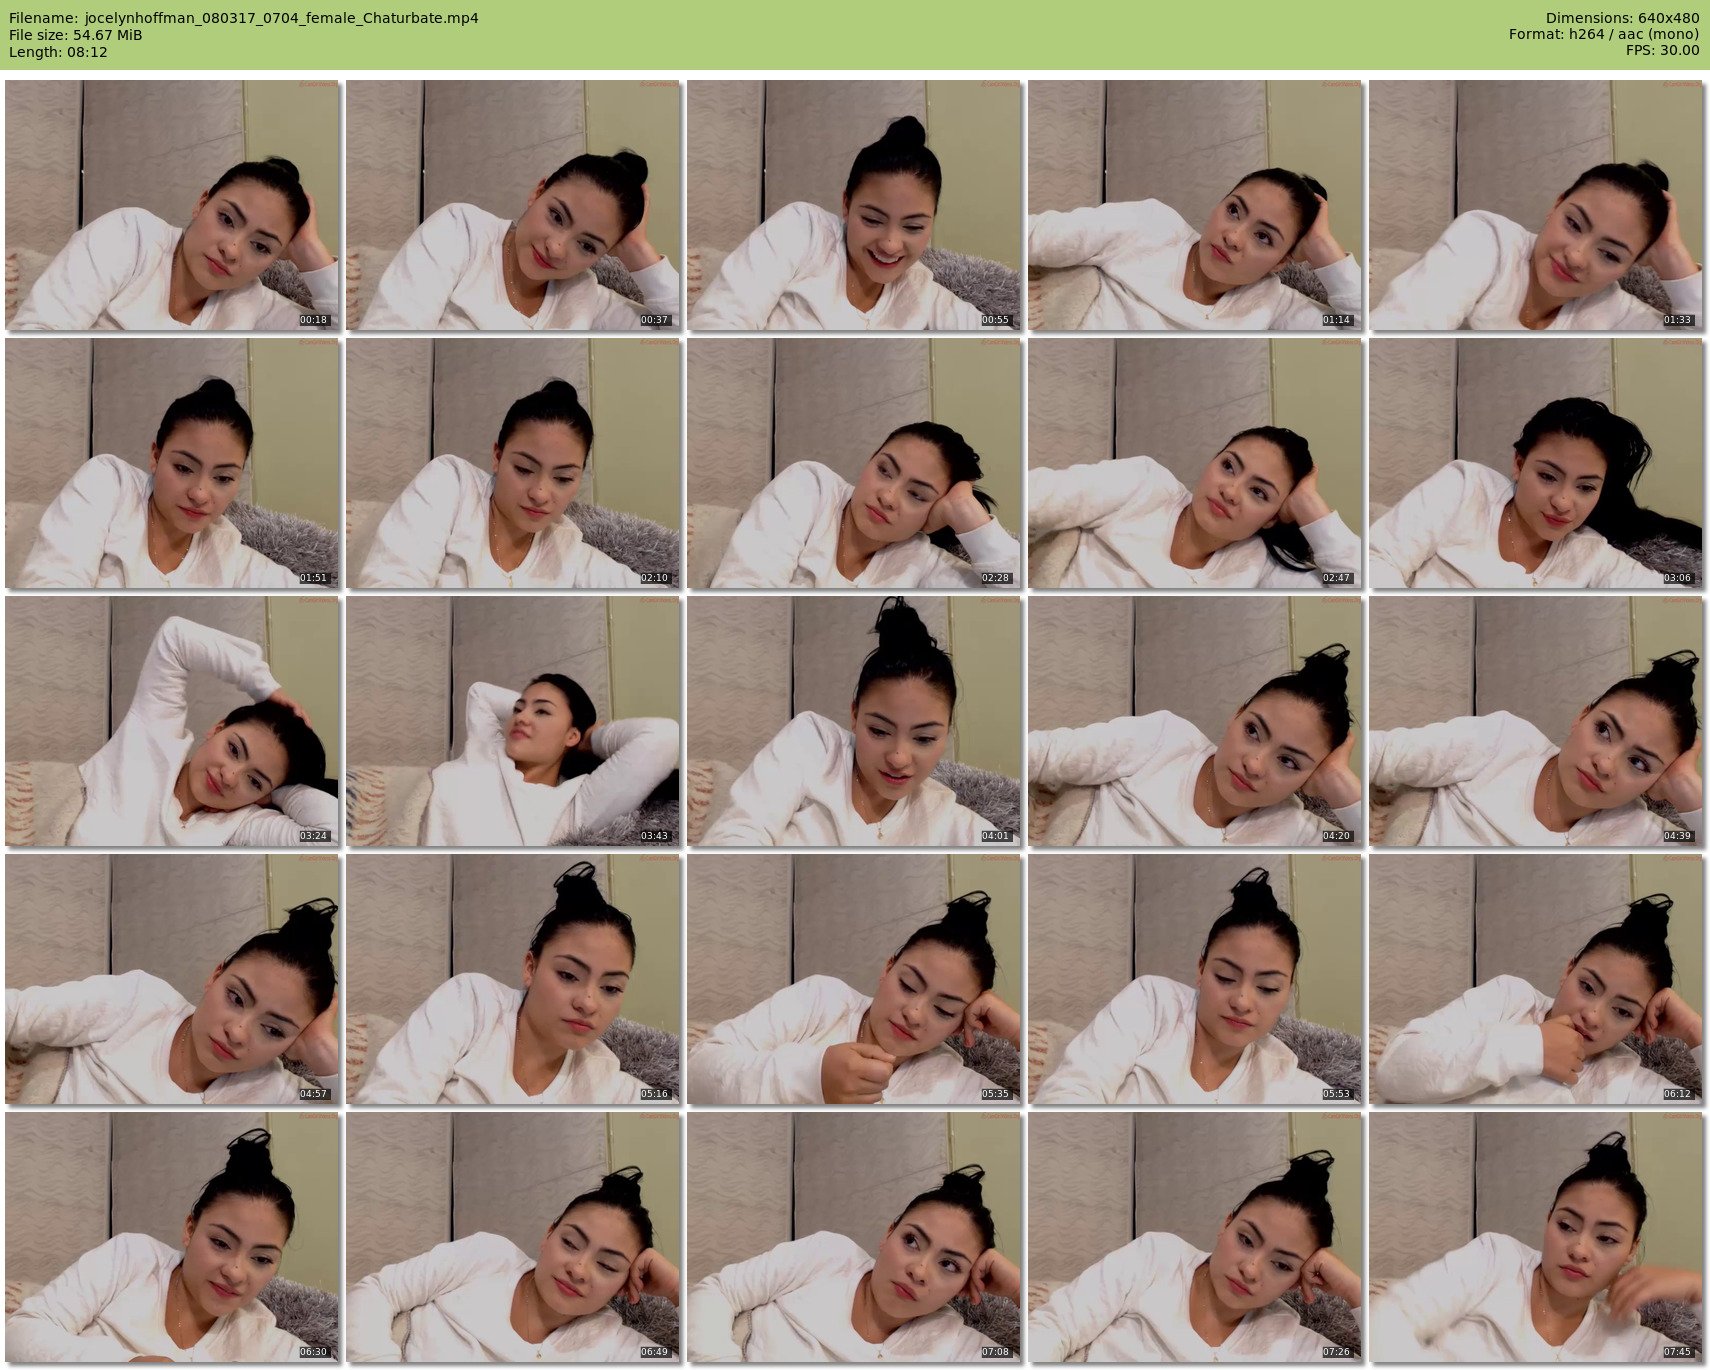Open the 01:33 preview frame

tap(1536, 205)
